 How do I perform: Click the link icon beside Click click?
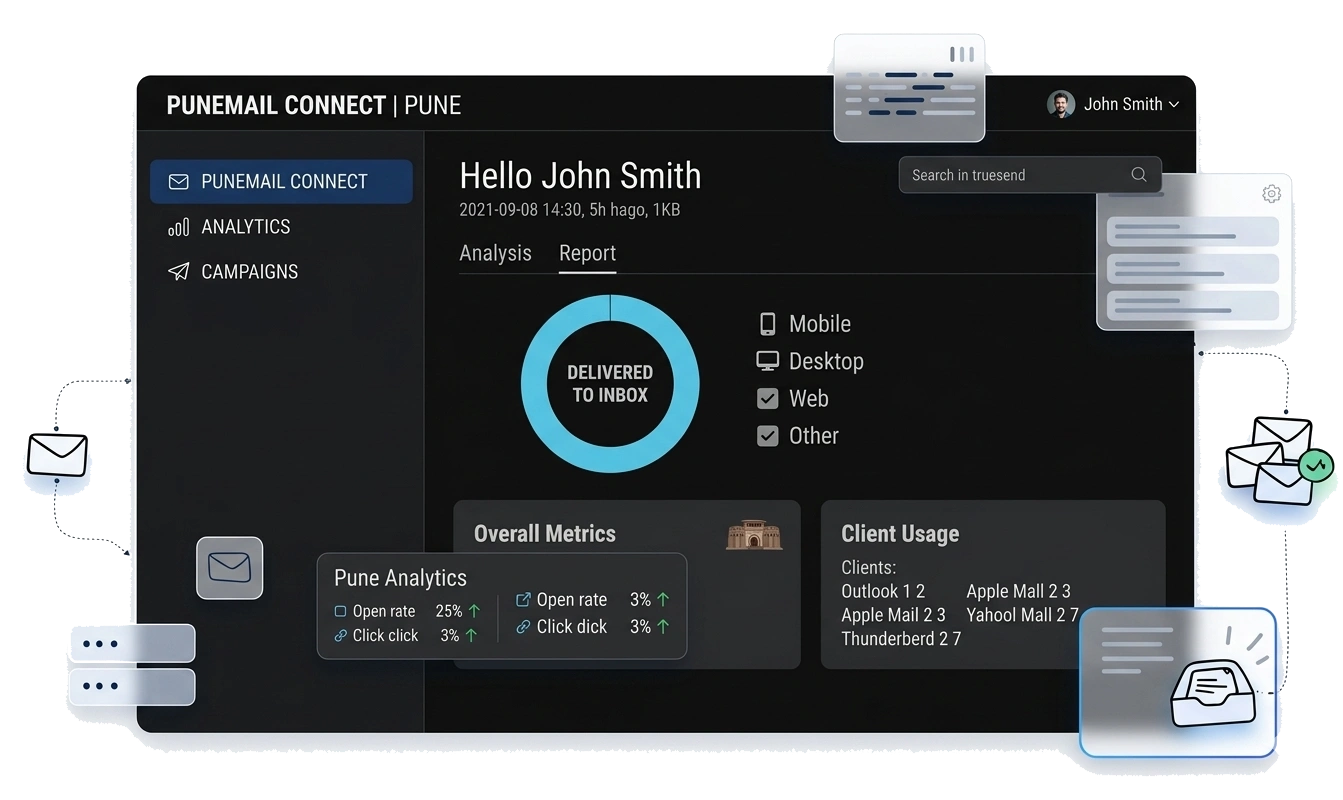point(340,635)
